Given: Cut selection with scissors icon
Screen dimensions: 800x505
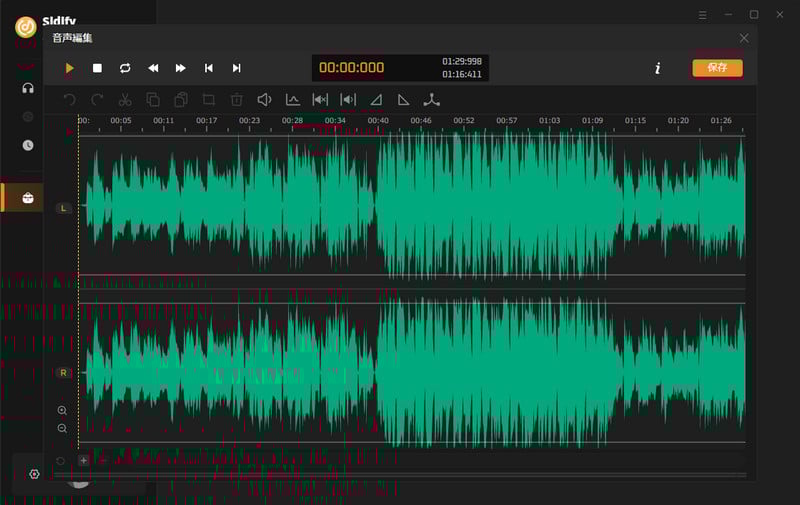Looking at the screenshot, I should point(125,99).
